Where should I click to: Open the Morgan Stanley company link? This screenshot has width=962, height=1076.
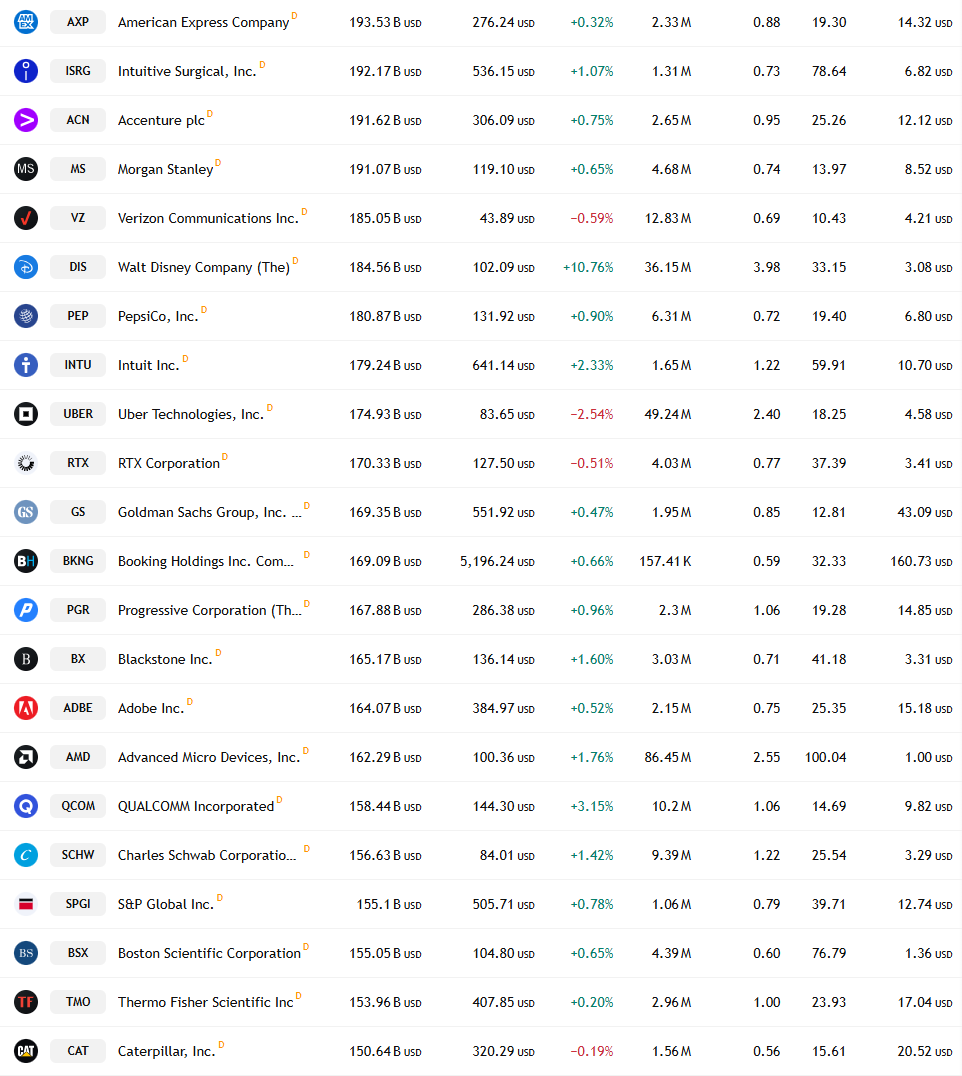tap(165, 169)
